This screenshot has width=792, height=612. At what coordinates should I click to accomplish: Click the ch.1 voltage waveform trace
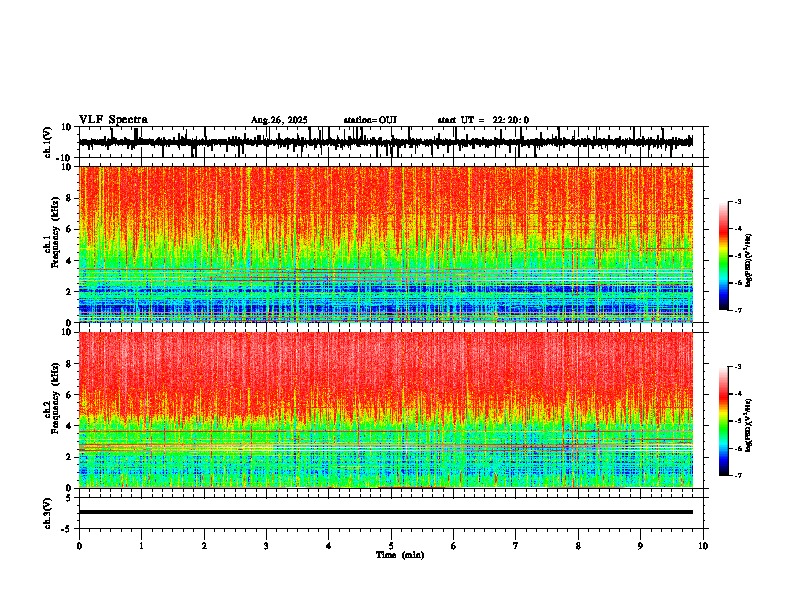[x=385, y=142]
